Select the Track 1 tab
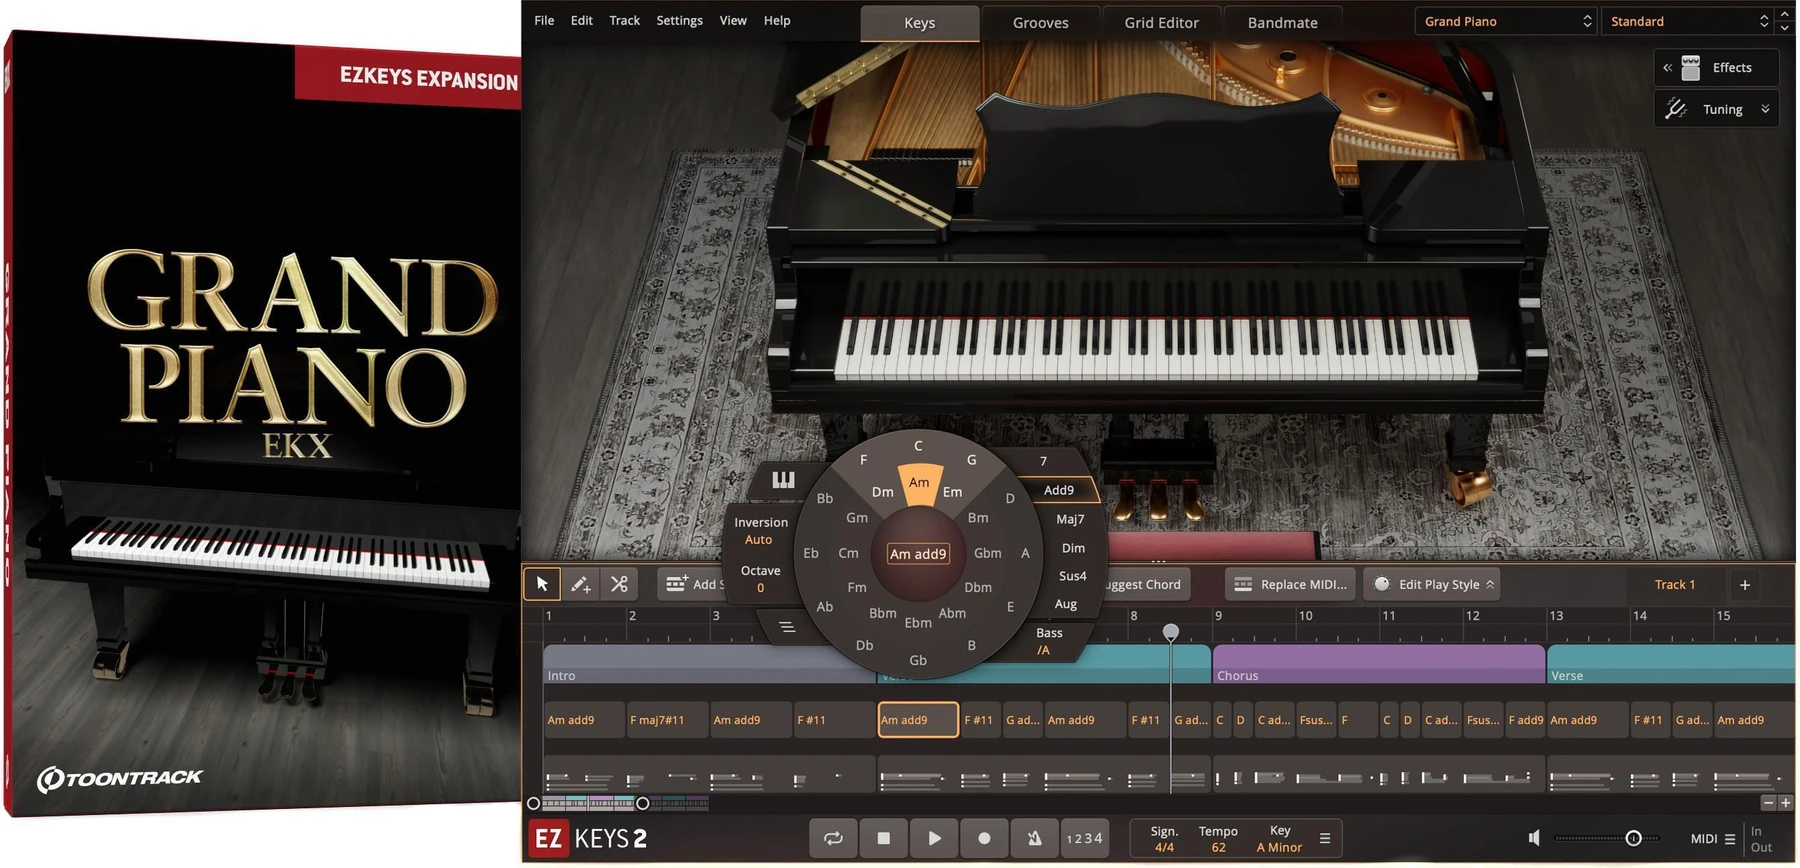1800x868 pixels. 1675,585
